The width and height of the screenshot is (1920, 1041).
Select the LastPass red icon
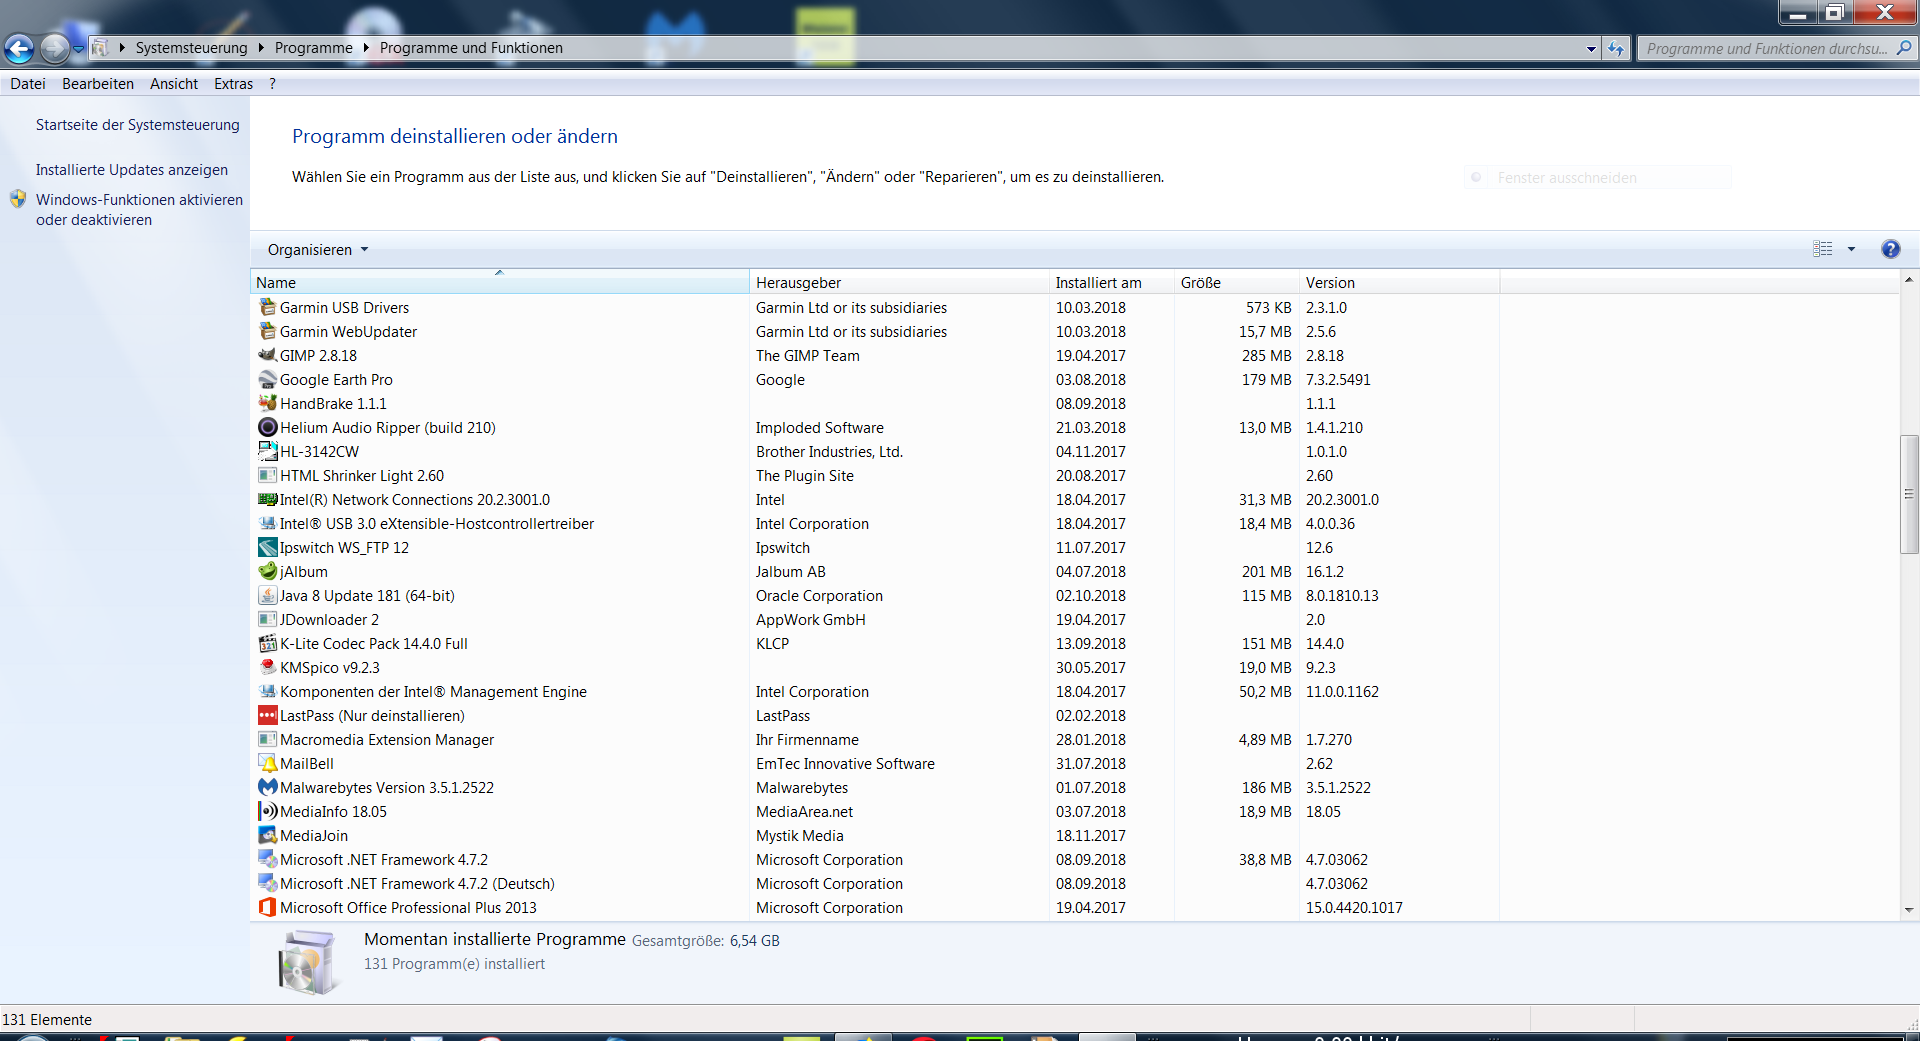coord(267,715)
